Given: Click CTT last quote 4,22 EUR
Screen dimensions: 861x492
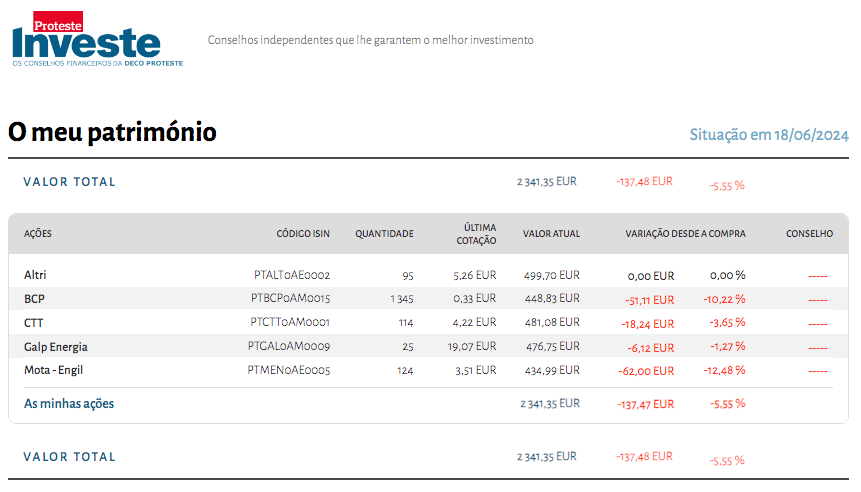Looking at the screenshot, I should (474, 322).
